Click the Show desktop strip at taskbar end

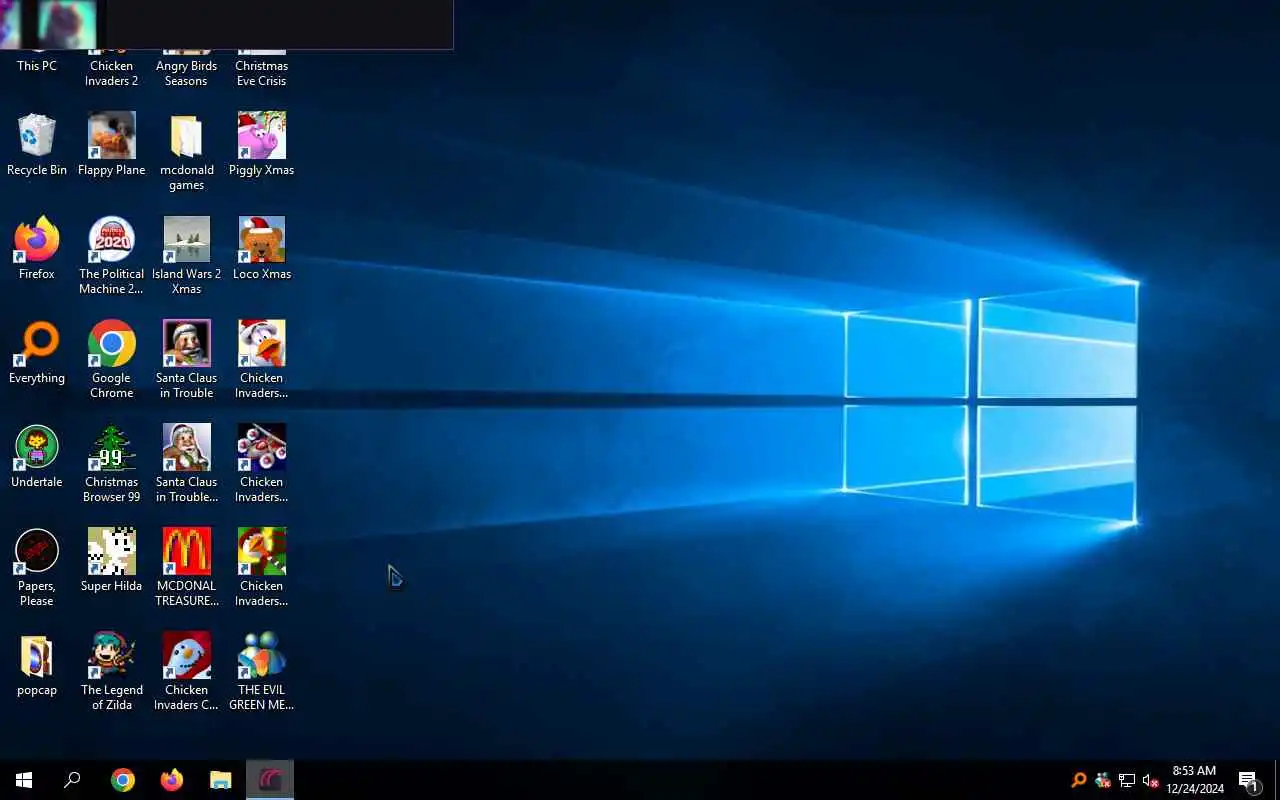click(x=1277, y=780)
